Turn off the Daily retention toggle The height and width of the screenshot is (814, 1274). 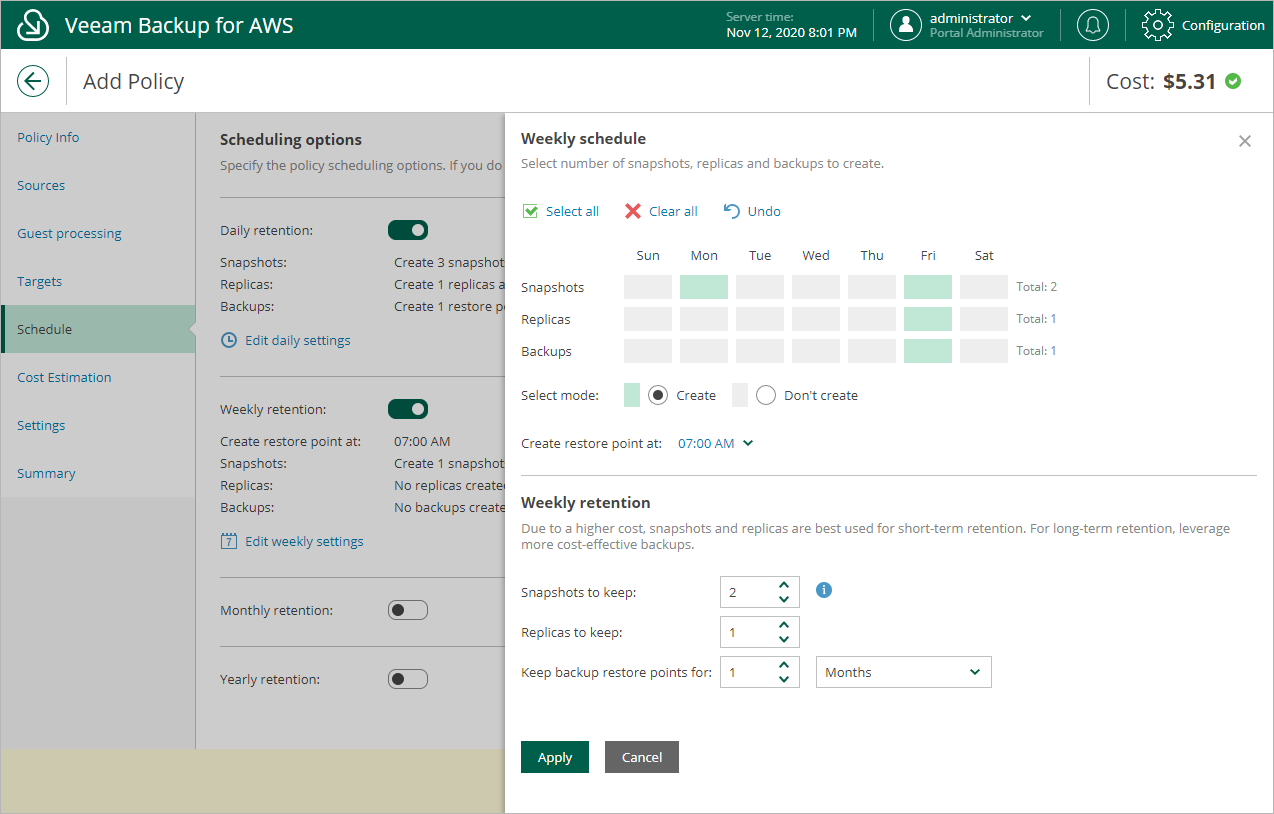(x=408, y=230)
